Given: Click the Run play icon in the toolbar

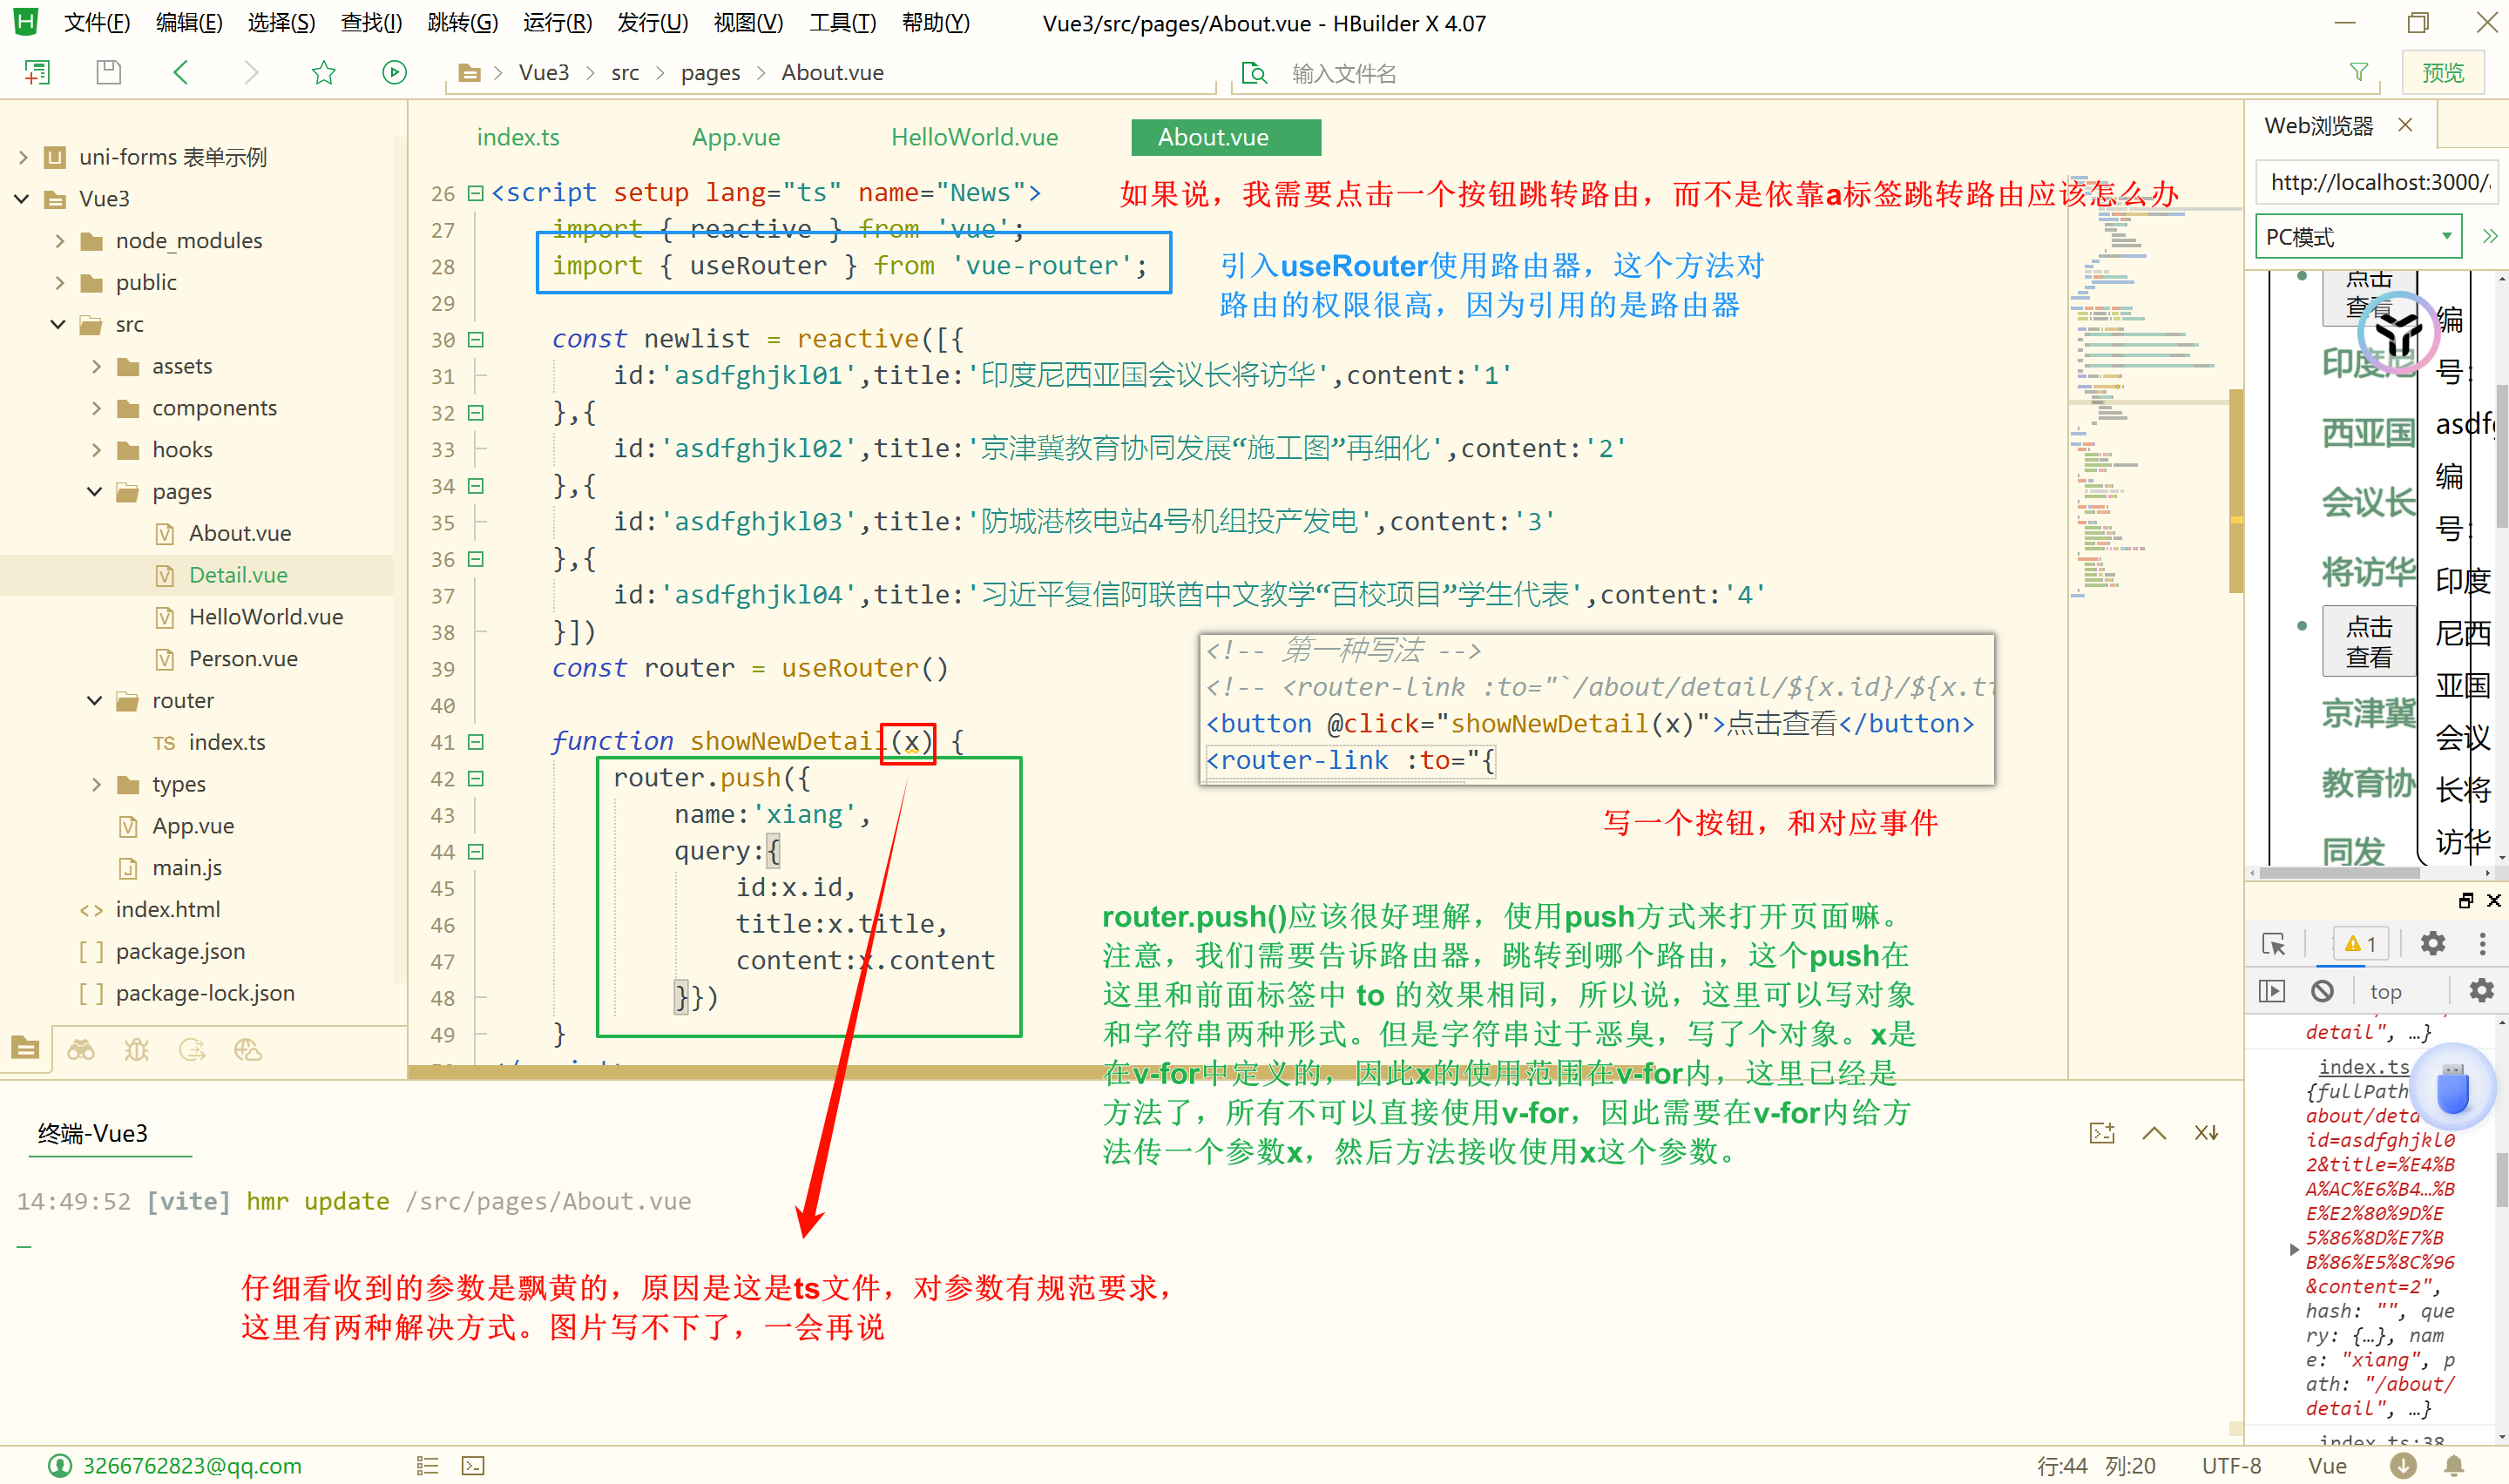Looking at the screenshot, I should pyautogui.click(x=394, y=72).
